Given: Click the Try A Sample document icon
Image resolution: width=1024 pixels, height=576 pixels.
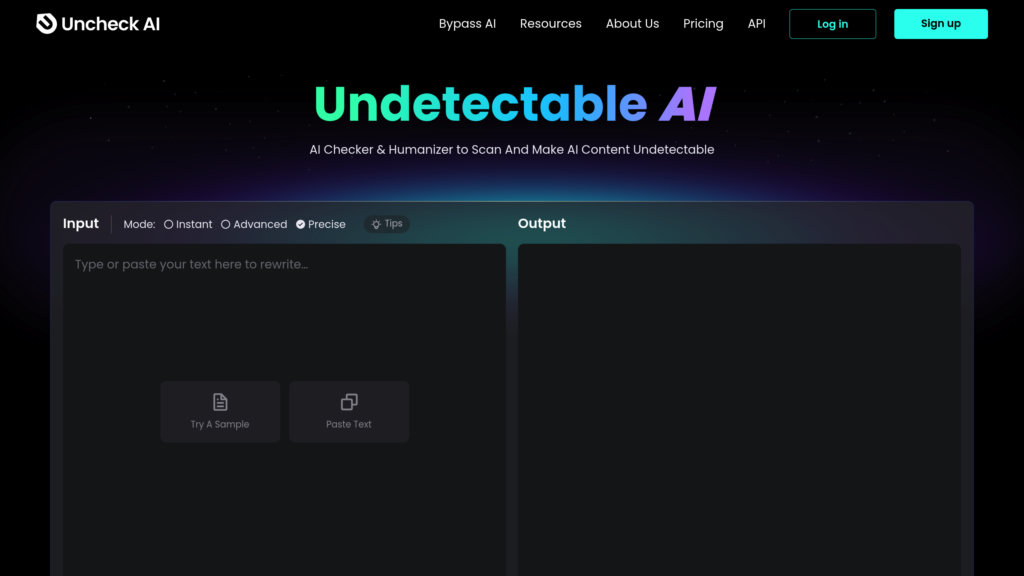Looking at the screenshot, I should pos(220,402).
